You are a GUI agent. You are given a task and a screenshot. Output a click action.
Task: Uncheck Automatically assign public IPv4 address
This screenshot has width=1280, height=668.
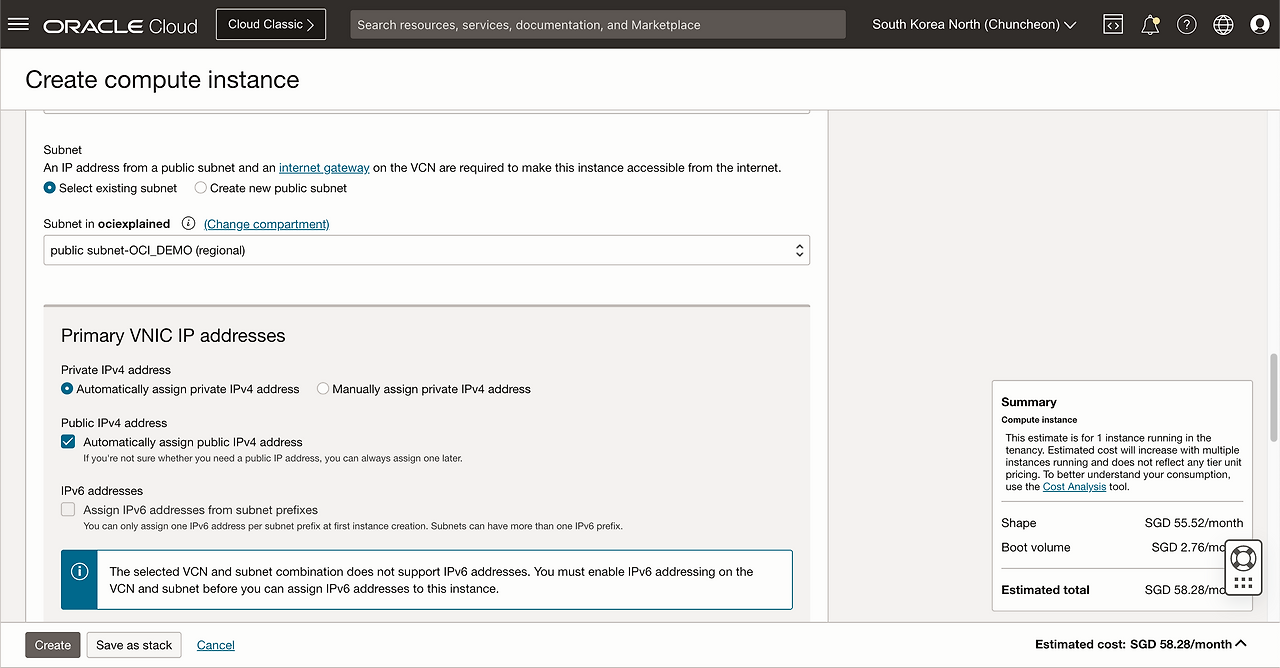[x=68, y=442]
